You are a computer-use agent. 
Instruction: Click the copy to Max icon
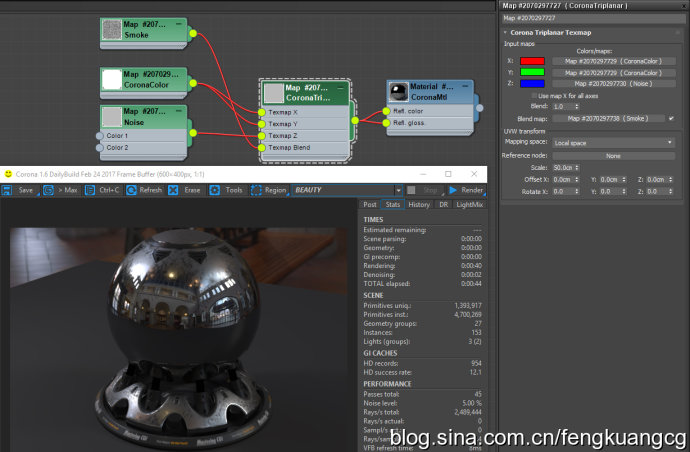tap(48, 190)
